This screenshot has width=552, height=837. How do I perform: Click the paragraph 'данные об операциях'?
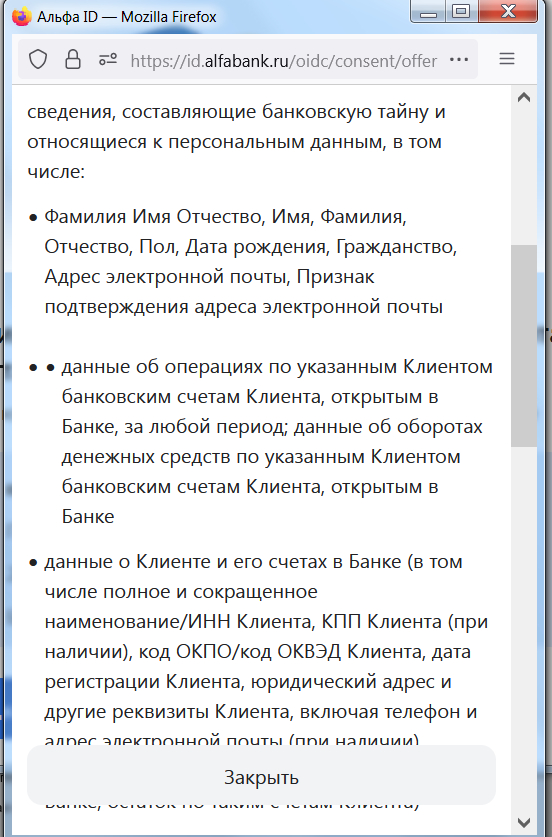click(x=277, y=441)
